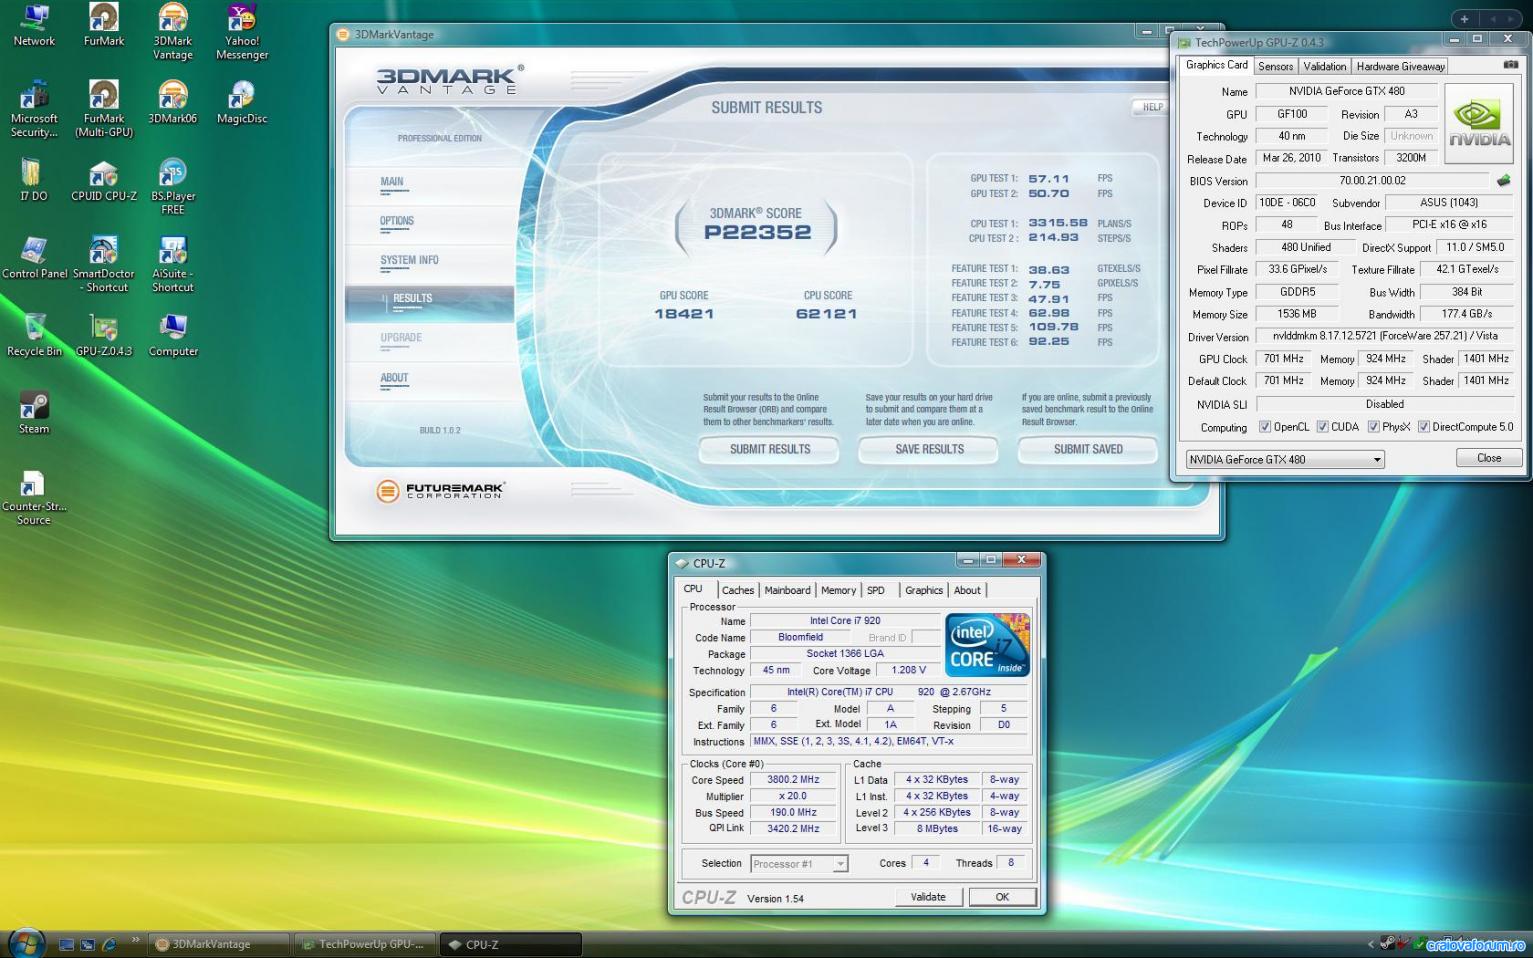Click the Windows Start orb

26,942
